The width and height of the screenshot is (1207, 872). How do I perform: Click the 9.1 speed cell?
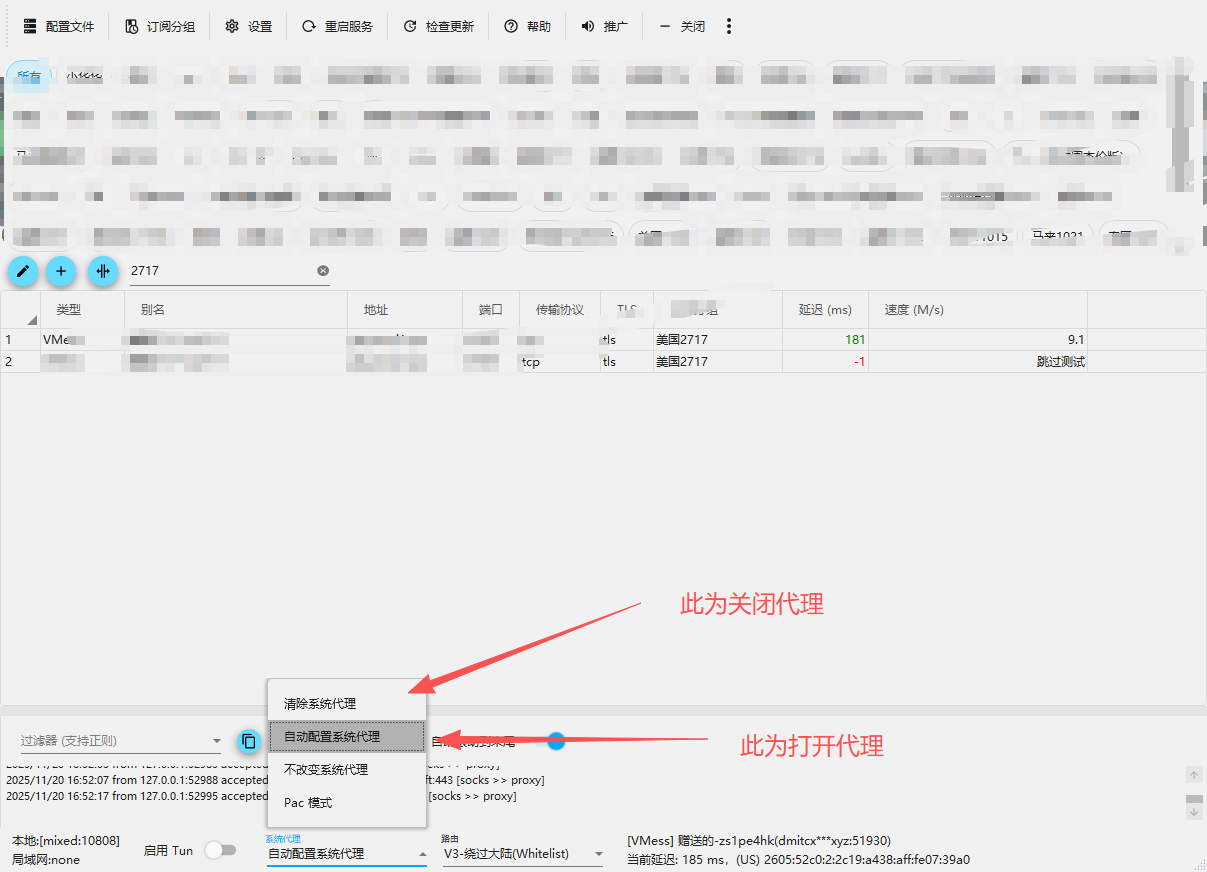point(977,340)
